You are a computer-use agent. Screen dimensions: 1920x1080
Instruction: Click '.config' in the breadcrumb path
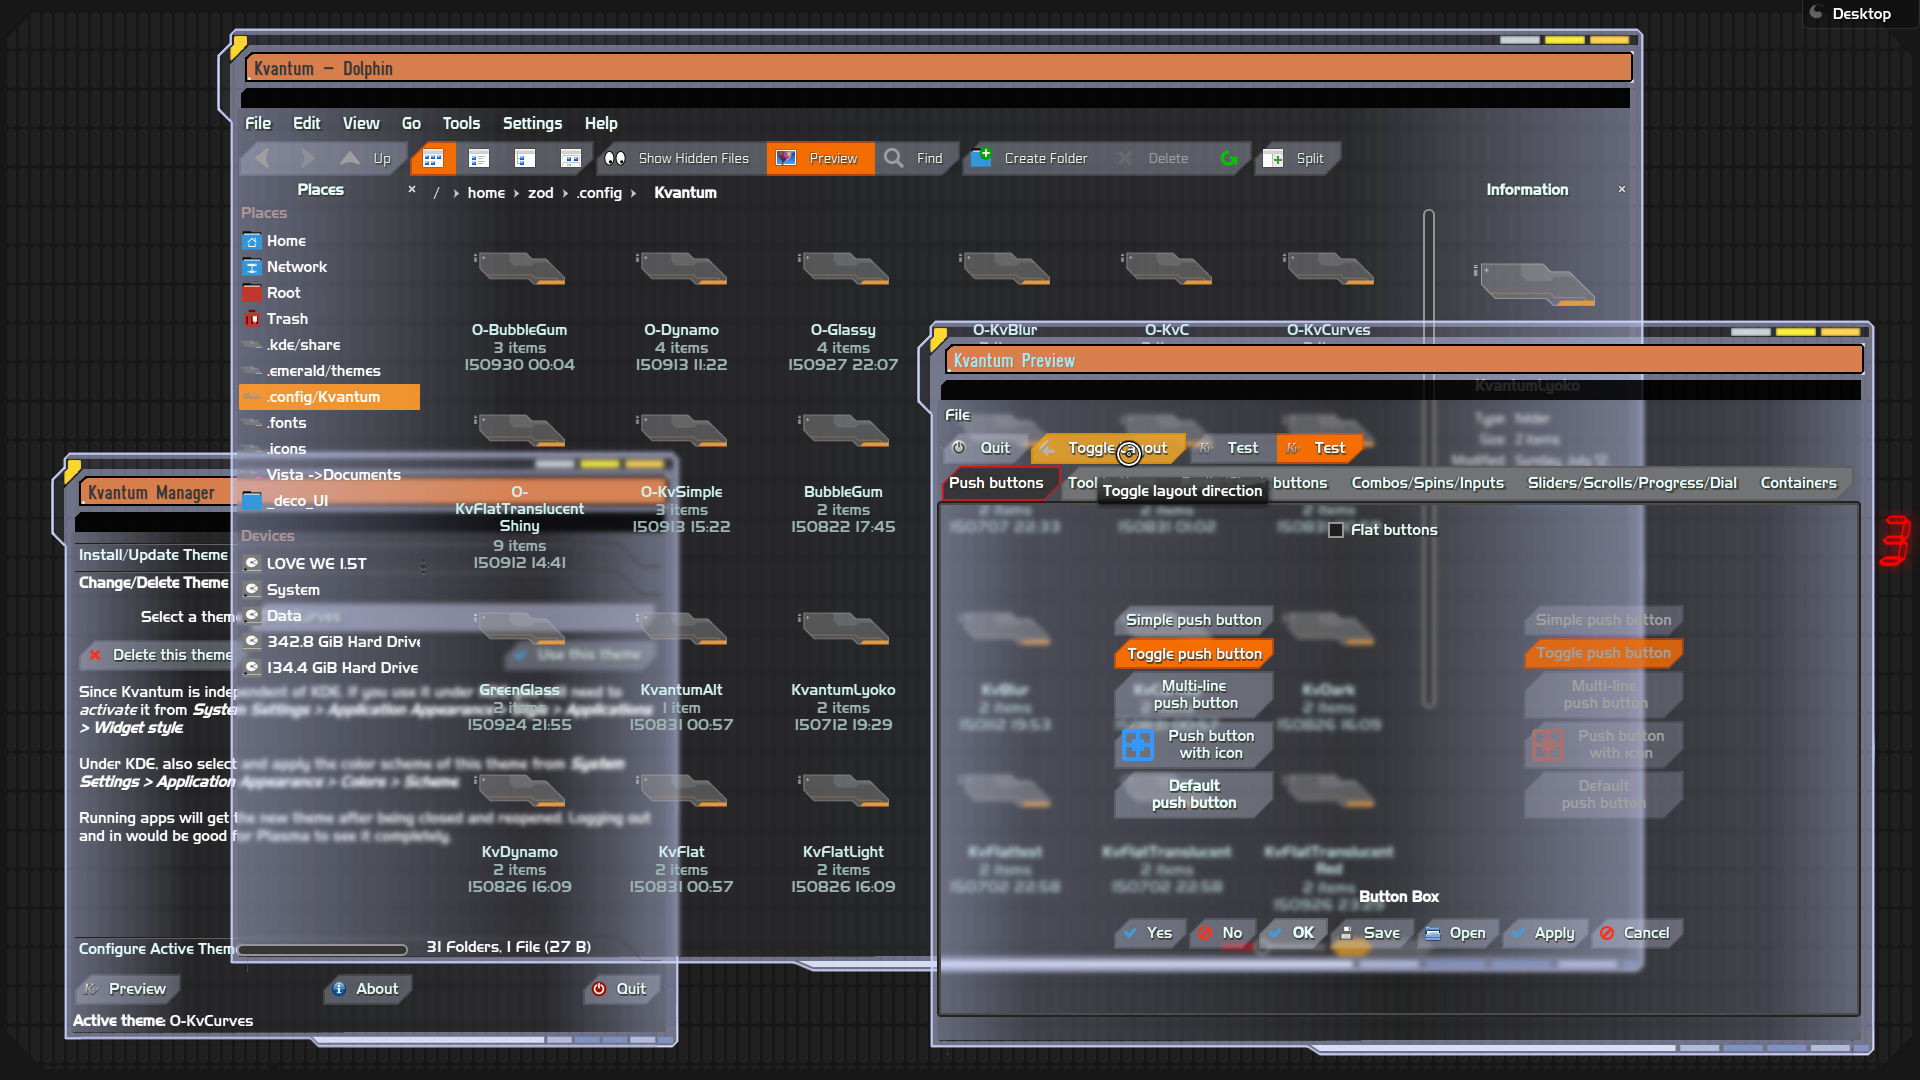pos(599,193)
